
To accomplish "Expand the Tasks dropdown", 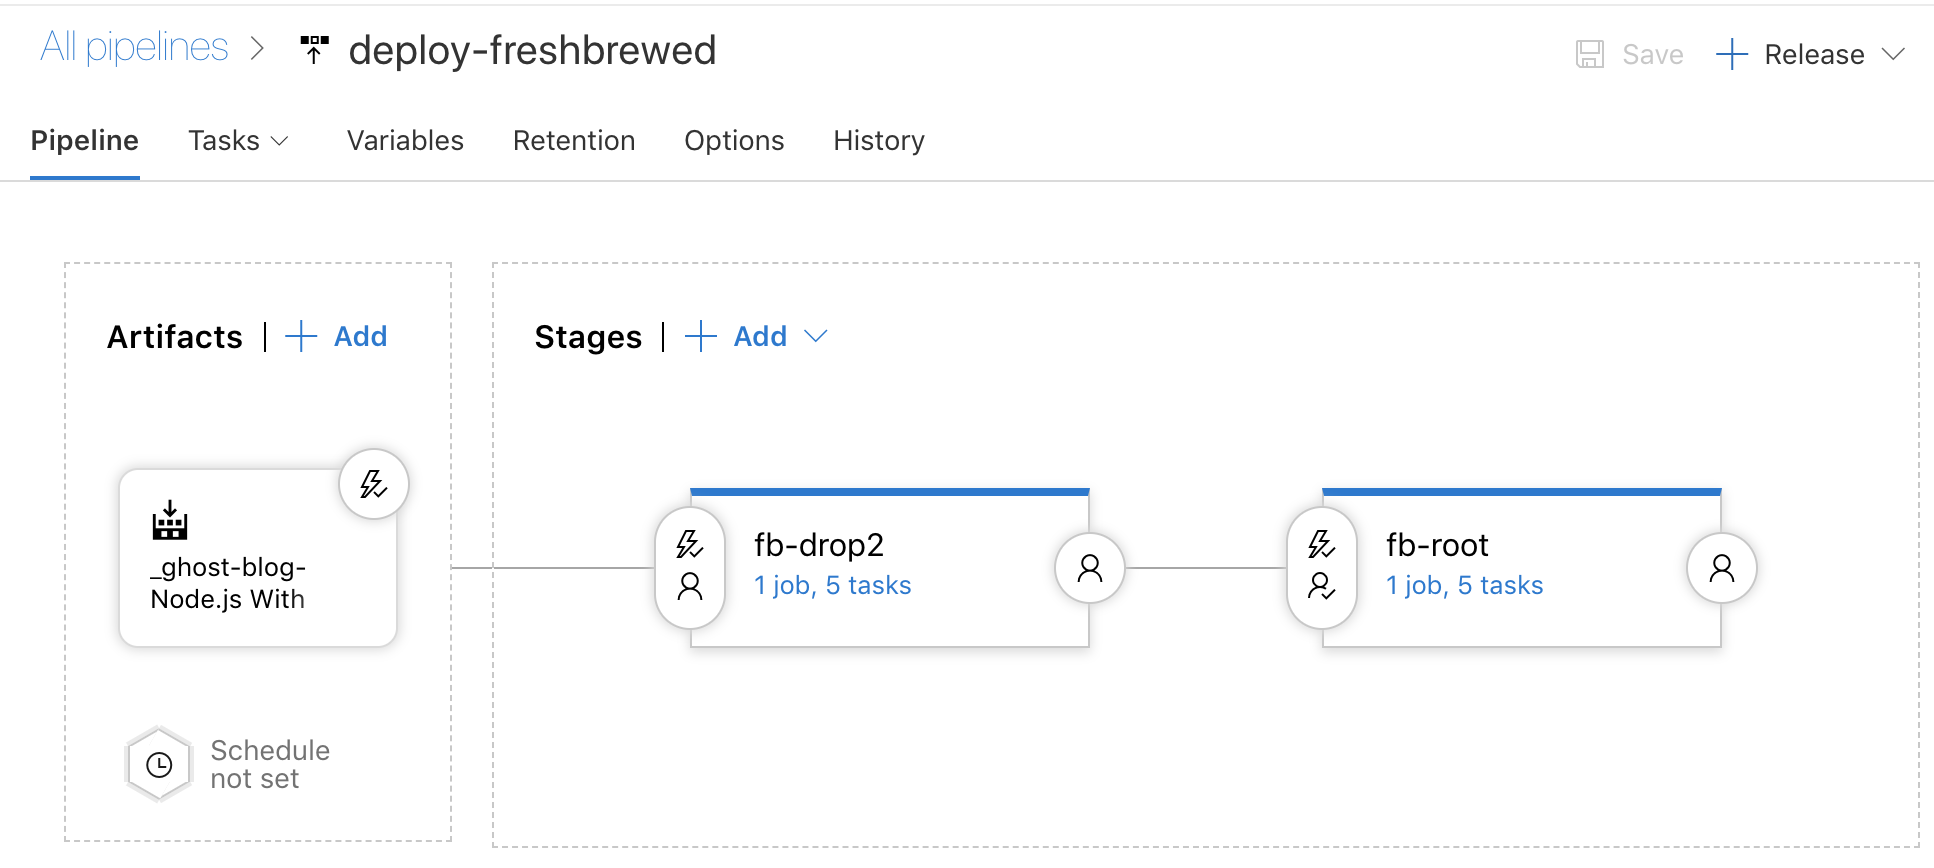I will pyautogui.click(x=239, y=141).
